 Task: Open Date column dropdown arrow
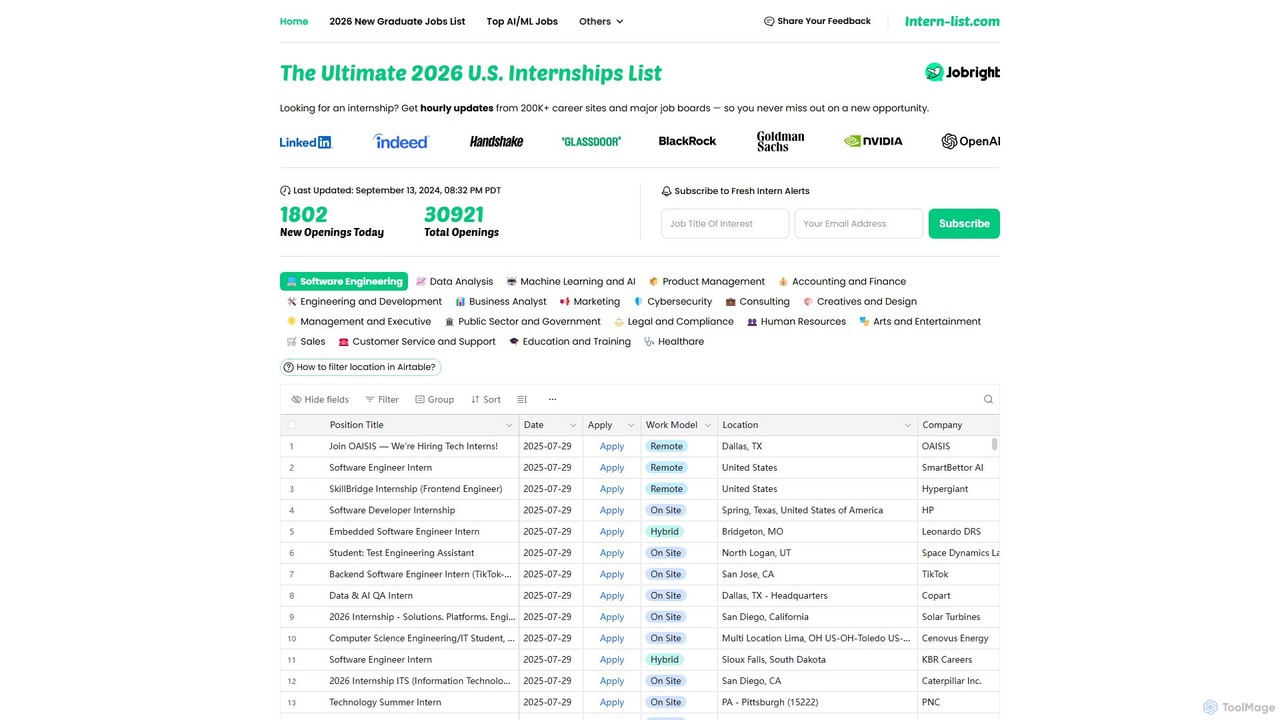click(573, 425)
